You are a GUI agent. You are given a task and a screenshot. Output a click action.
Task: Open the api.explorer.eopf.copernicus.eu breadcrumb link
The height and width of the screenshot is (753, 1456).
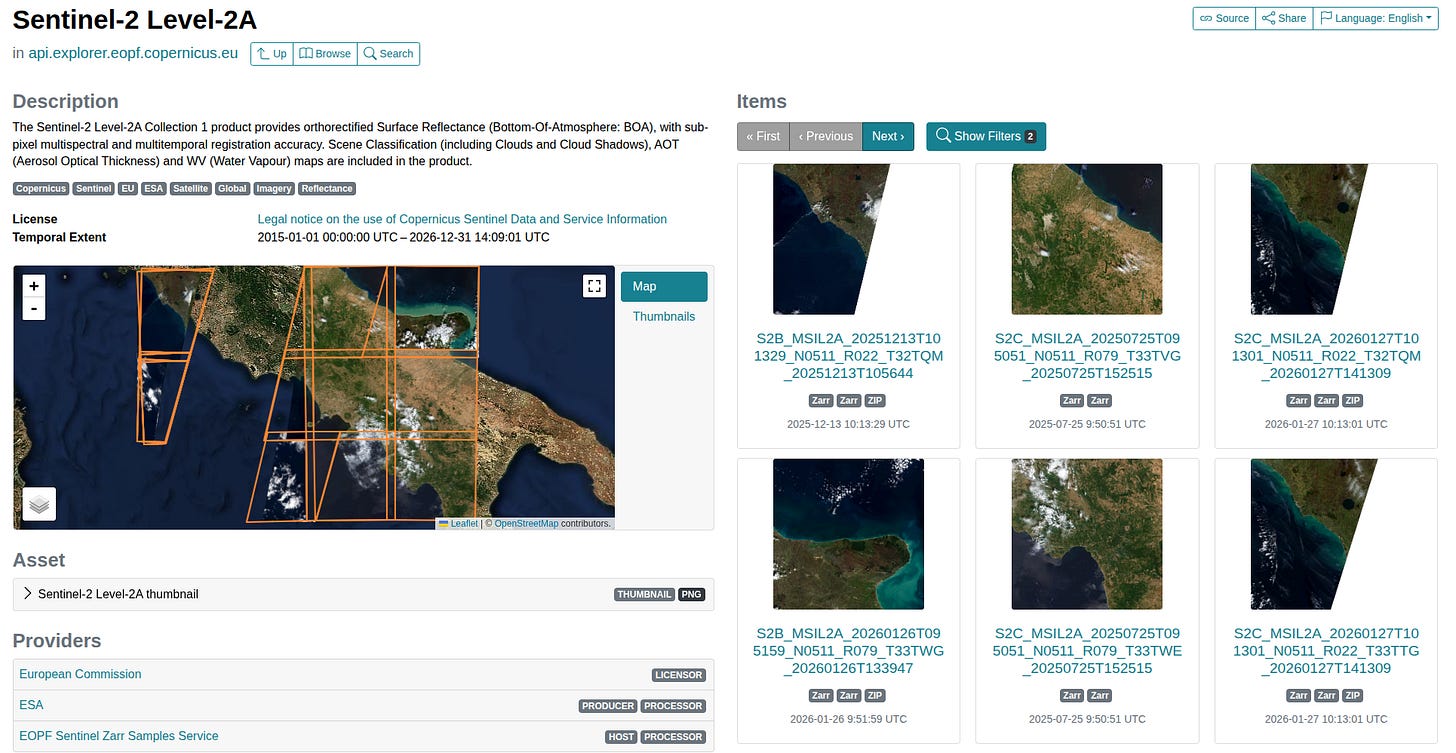131,53
